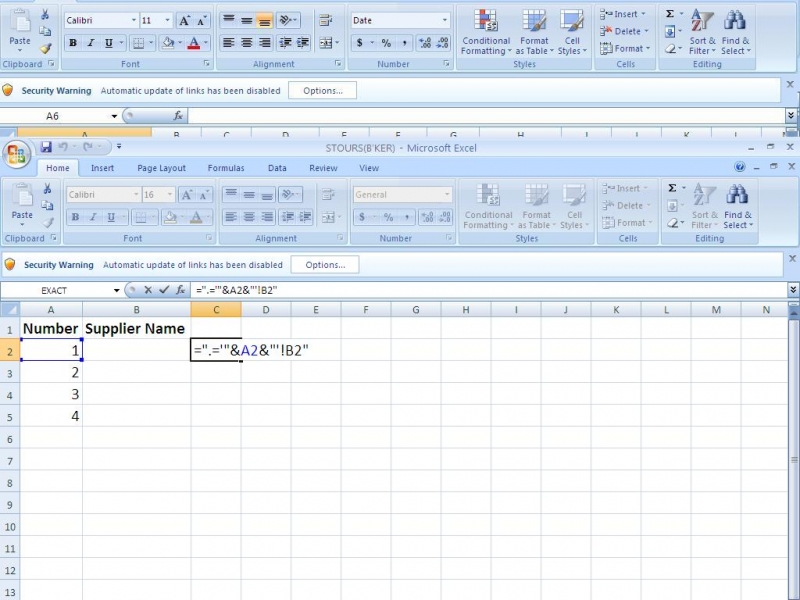Click Options in the upper Security Warning bar
The height and width of the screenshot is (600, 800).
[x=322, y=90]
